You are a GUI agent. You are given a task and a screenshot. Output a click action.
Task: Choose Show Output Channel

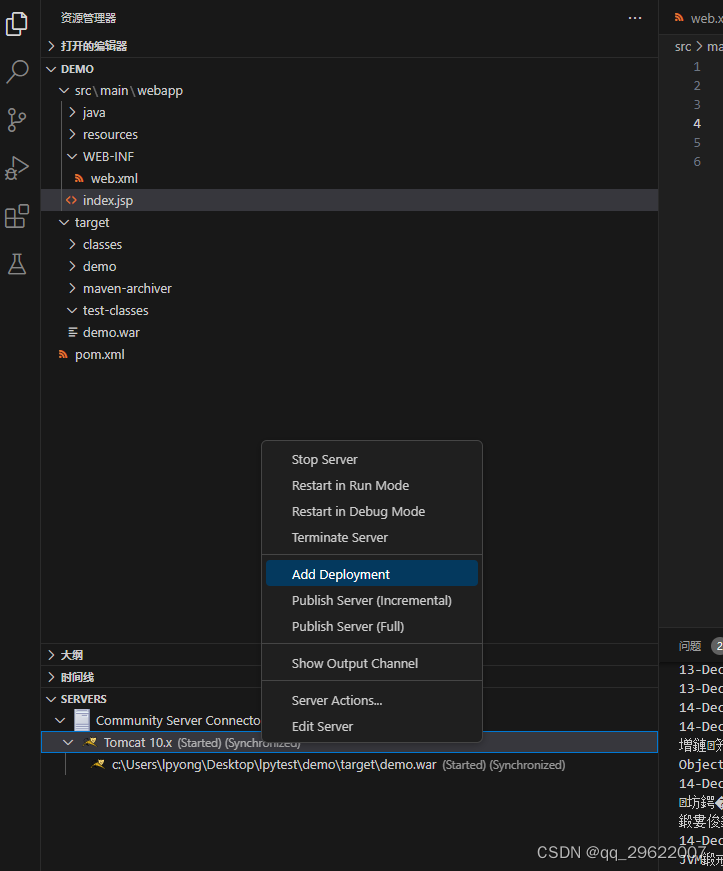click(372, 663)
